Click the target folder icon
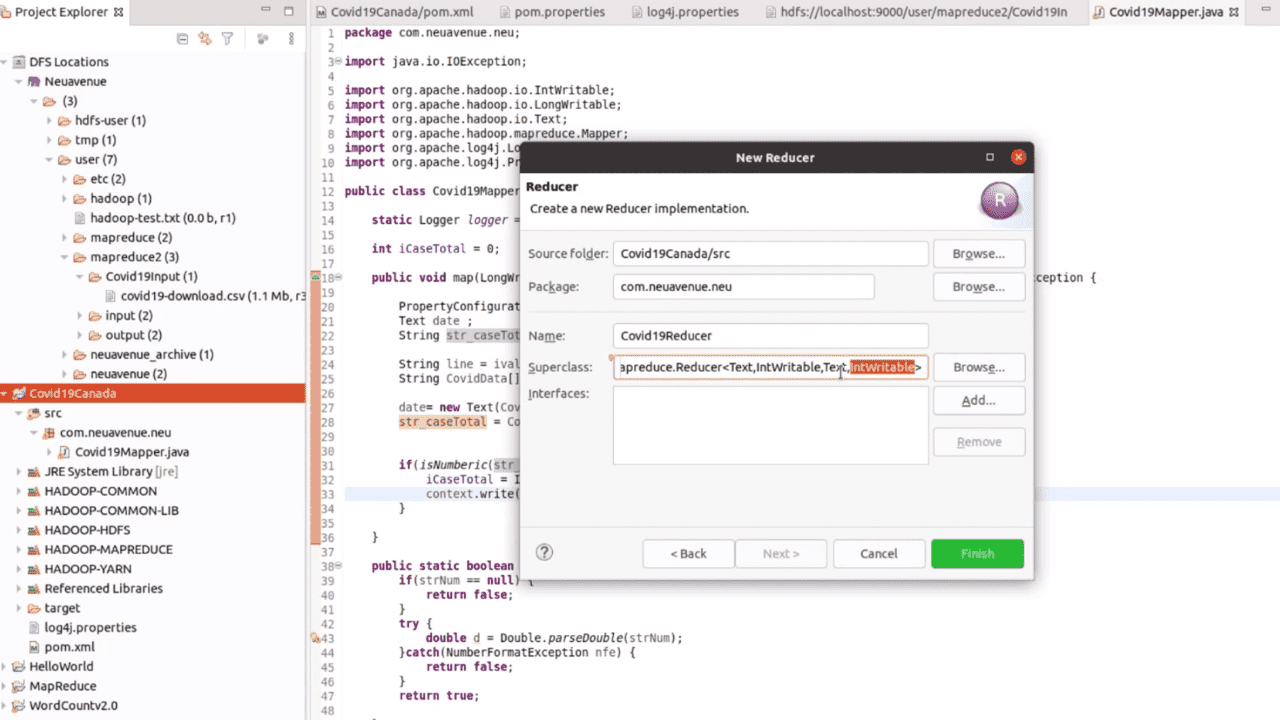This screenshot has height=720, width=1280. pyautogui.click(x=34, y=608)
